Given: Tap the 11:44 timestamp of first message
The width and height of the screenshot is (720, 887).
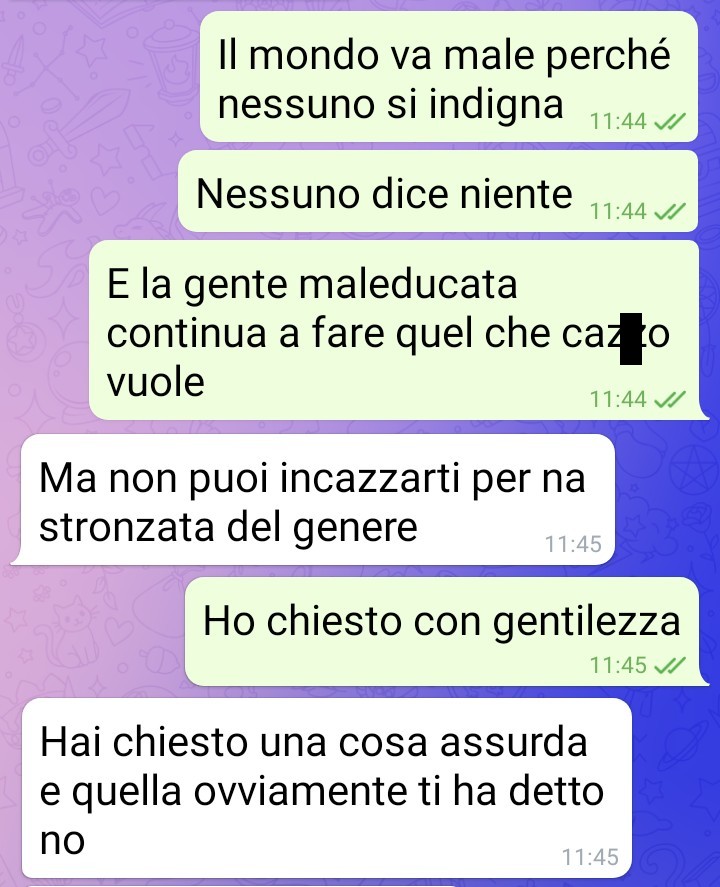Looking at the screenshot, I should pos(618,121).
